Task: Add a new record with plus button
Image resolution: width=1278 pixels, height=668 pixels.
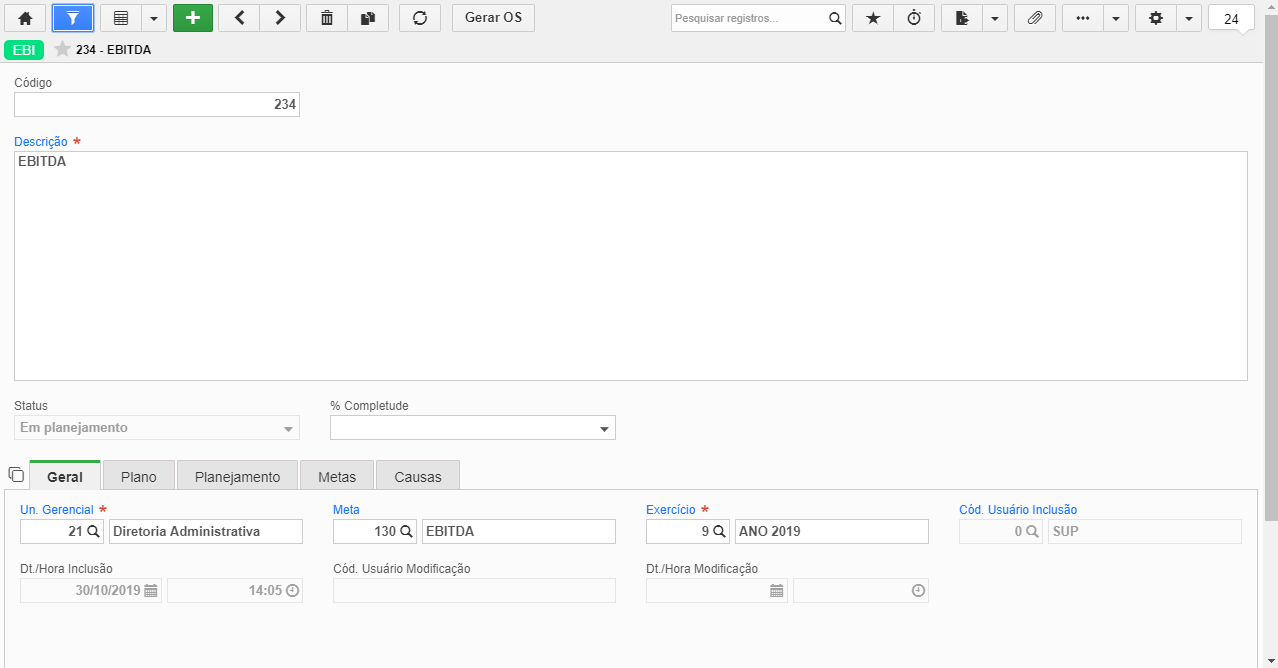Action: (x=193, y=18)
